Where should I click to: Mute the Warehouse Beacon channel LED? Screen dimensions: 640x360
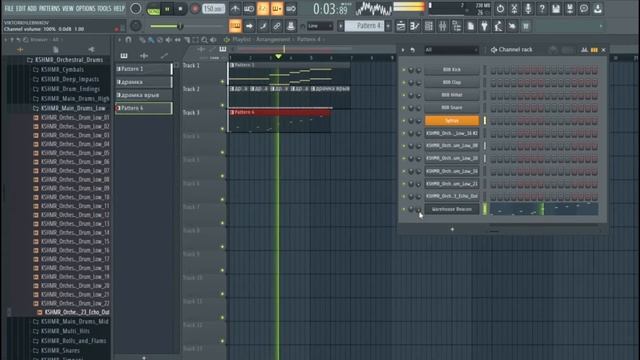point(404,209)
